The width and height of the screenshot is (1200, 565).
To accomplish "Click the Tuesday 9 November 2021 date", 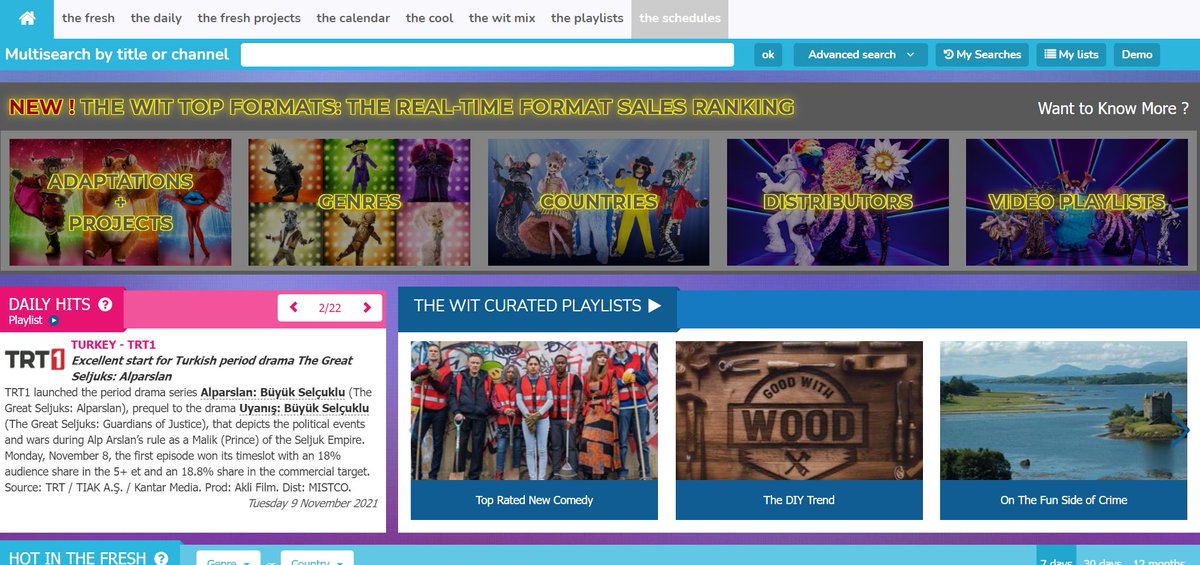I will click(312, 503).
